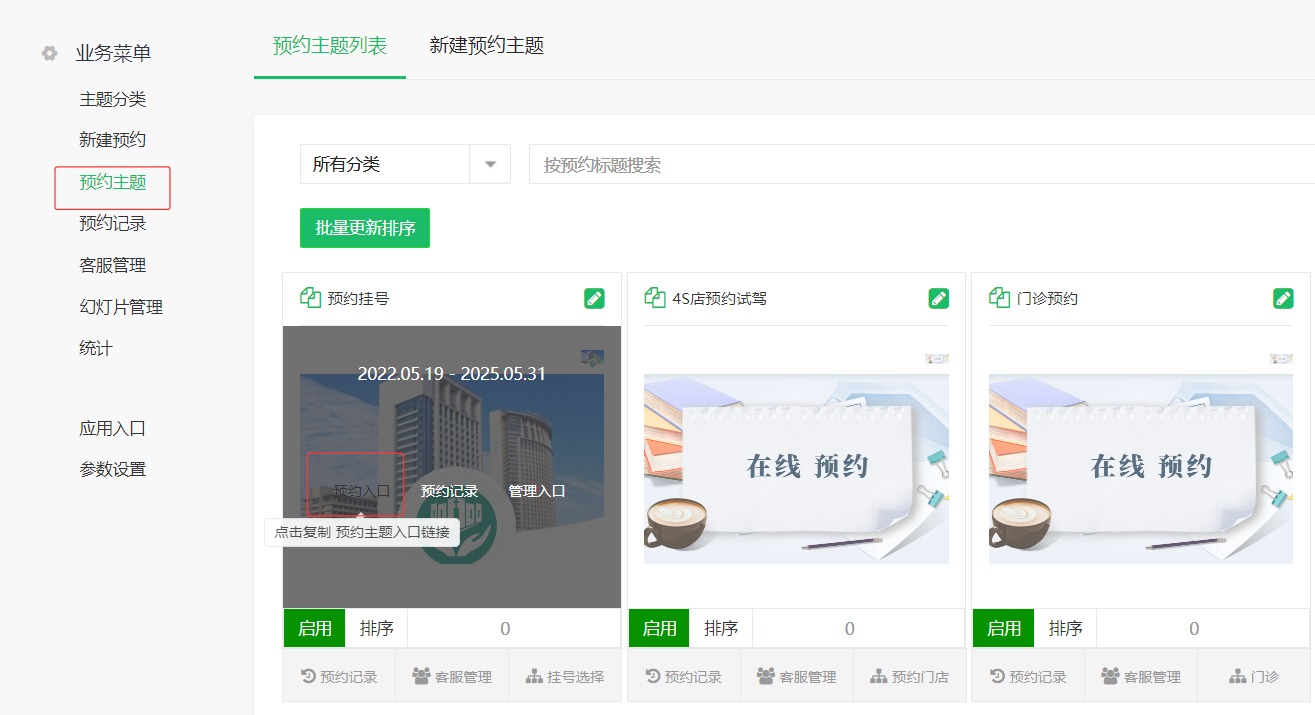Open 预约记录 at bottom of 门诊预约 card
This screenshot has width=1315, height=715.
point(1028,677)
